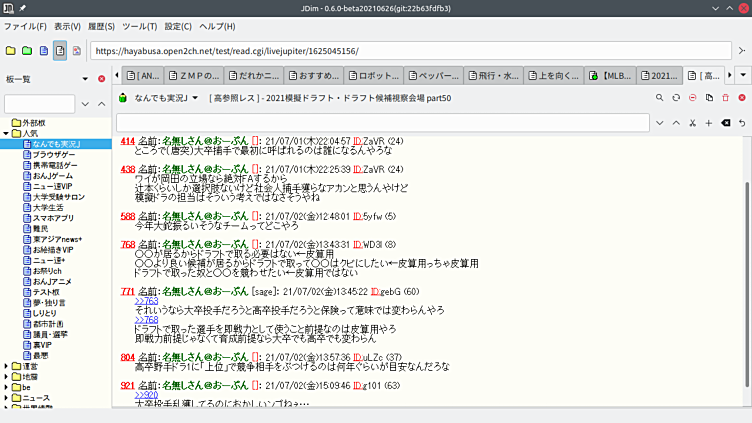Click the plus icon in thread search bar
The width and height of the screenshot is (752, 423).
pyautogui.click(x=709, y=122)
